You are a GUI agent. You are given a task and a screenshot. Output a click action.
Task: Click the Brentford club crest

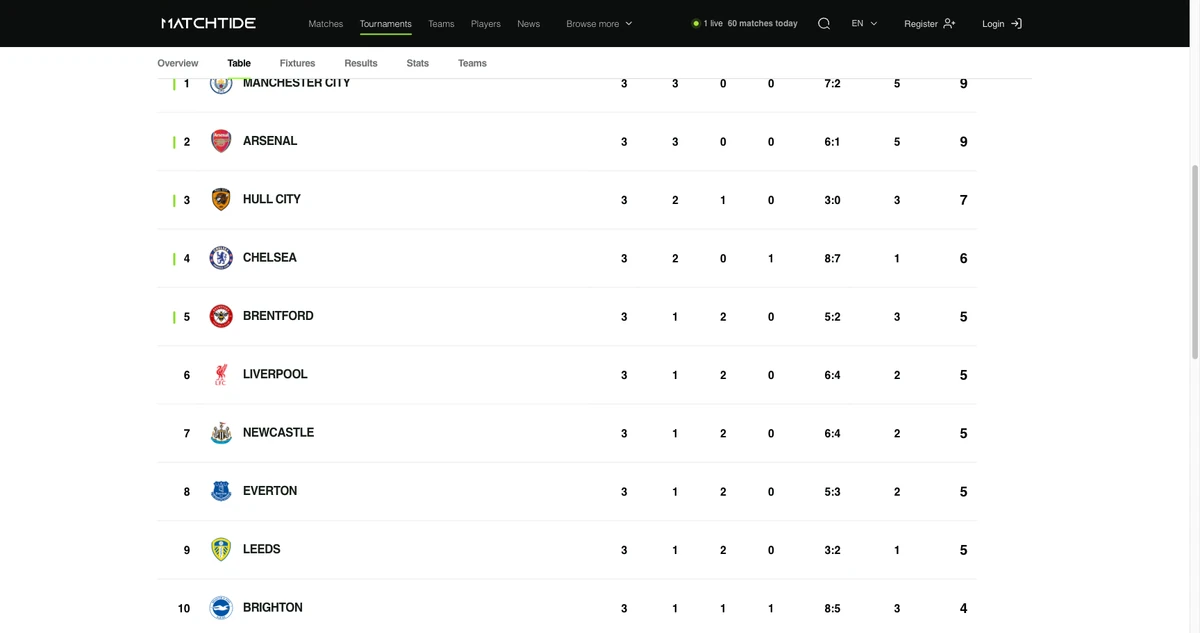click(x=221, y=316)
